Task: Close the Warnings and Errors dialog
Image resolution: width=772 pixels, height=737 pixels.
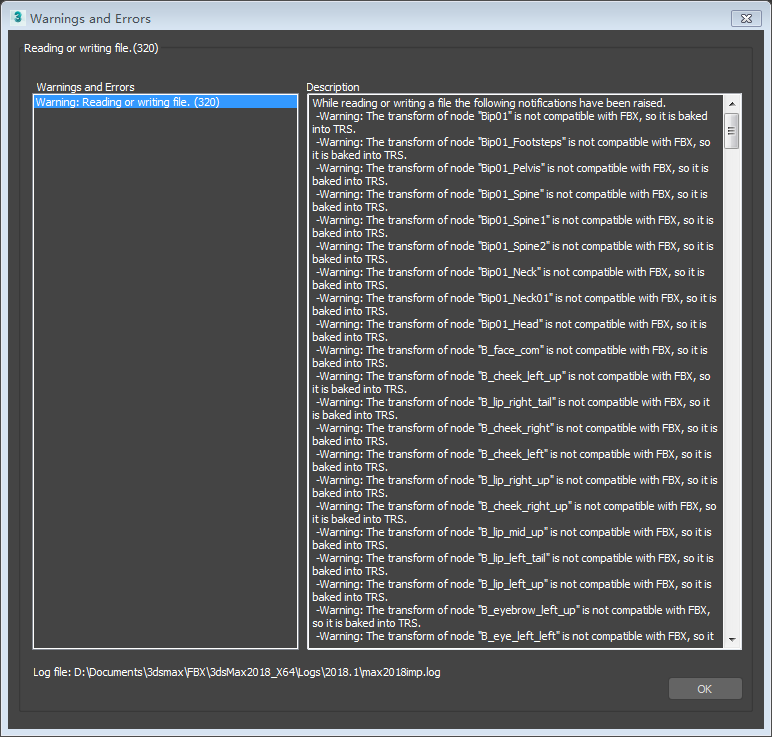Action: click(x=746, y=18)
